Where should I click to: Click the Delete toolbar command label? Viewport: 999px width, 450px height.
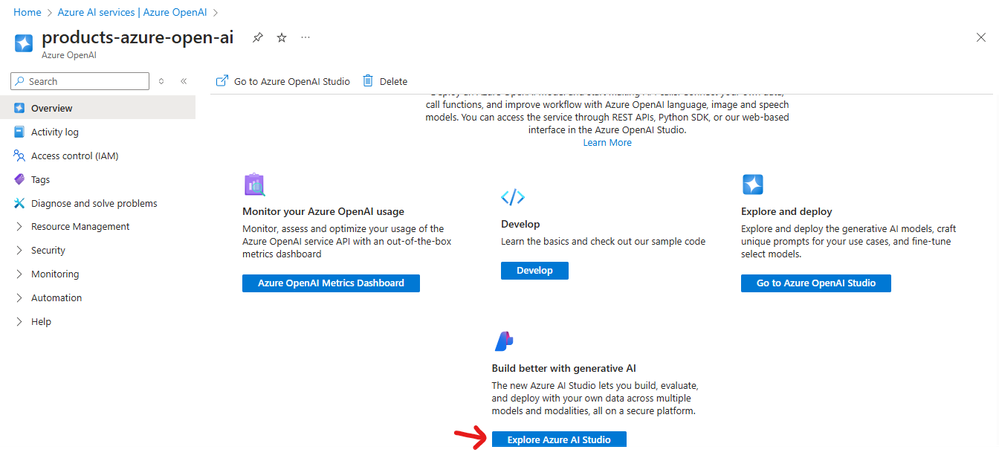393,82
